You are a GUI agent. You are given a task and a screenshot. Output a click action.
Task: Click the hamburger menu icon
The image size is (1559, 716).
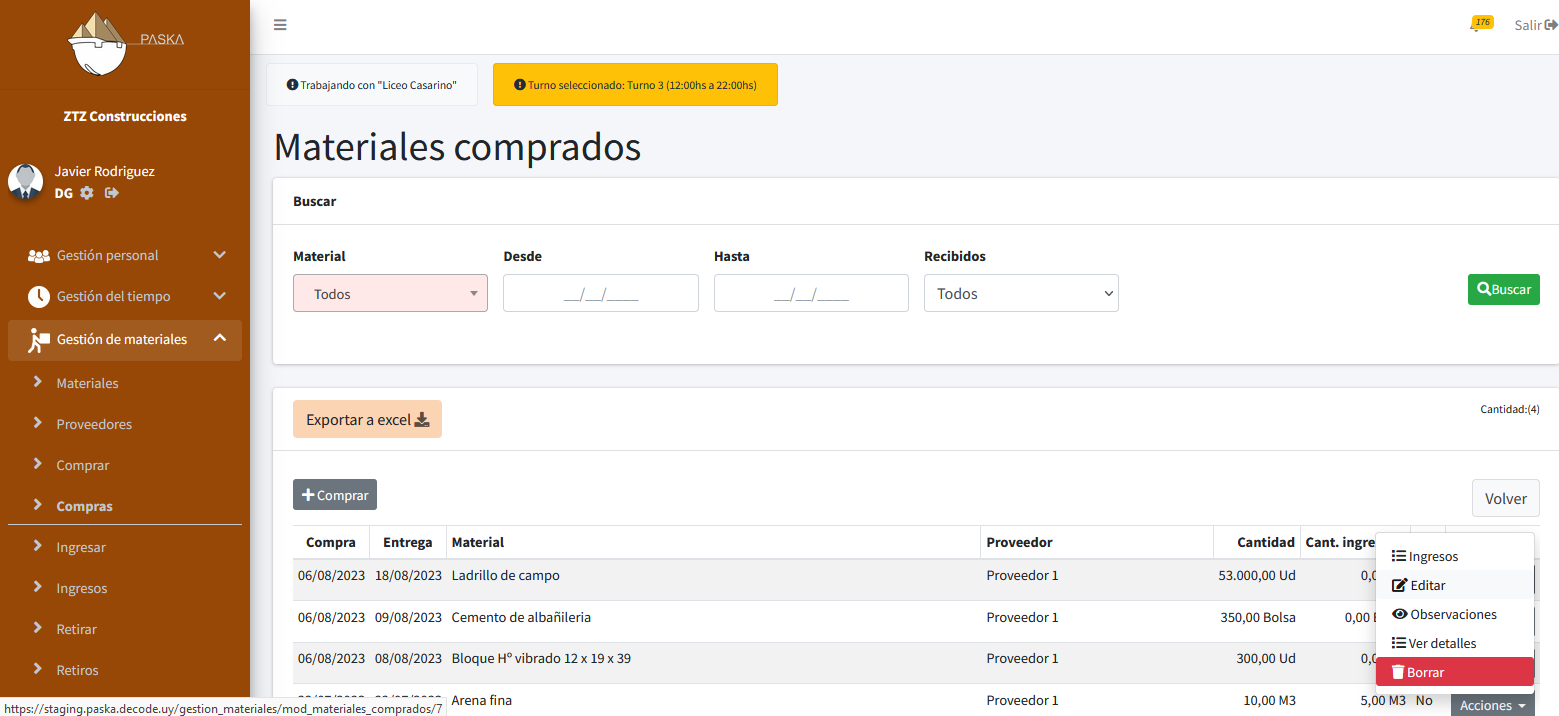pyautogui.click(x=280, y=25)
